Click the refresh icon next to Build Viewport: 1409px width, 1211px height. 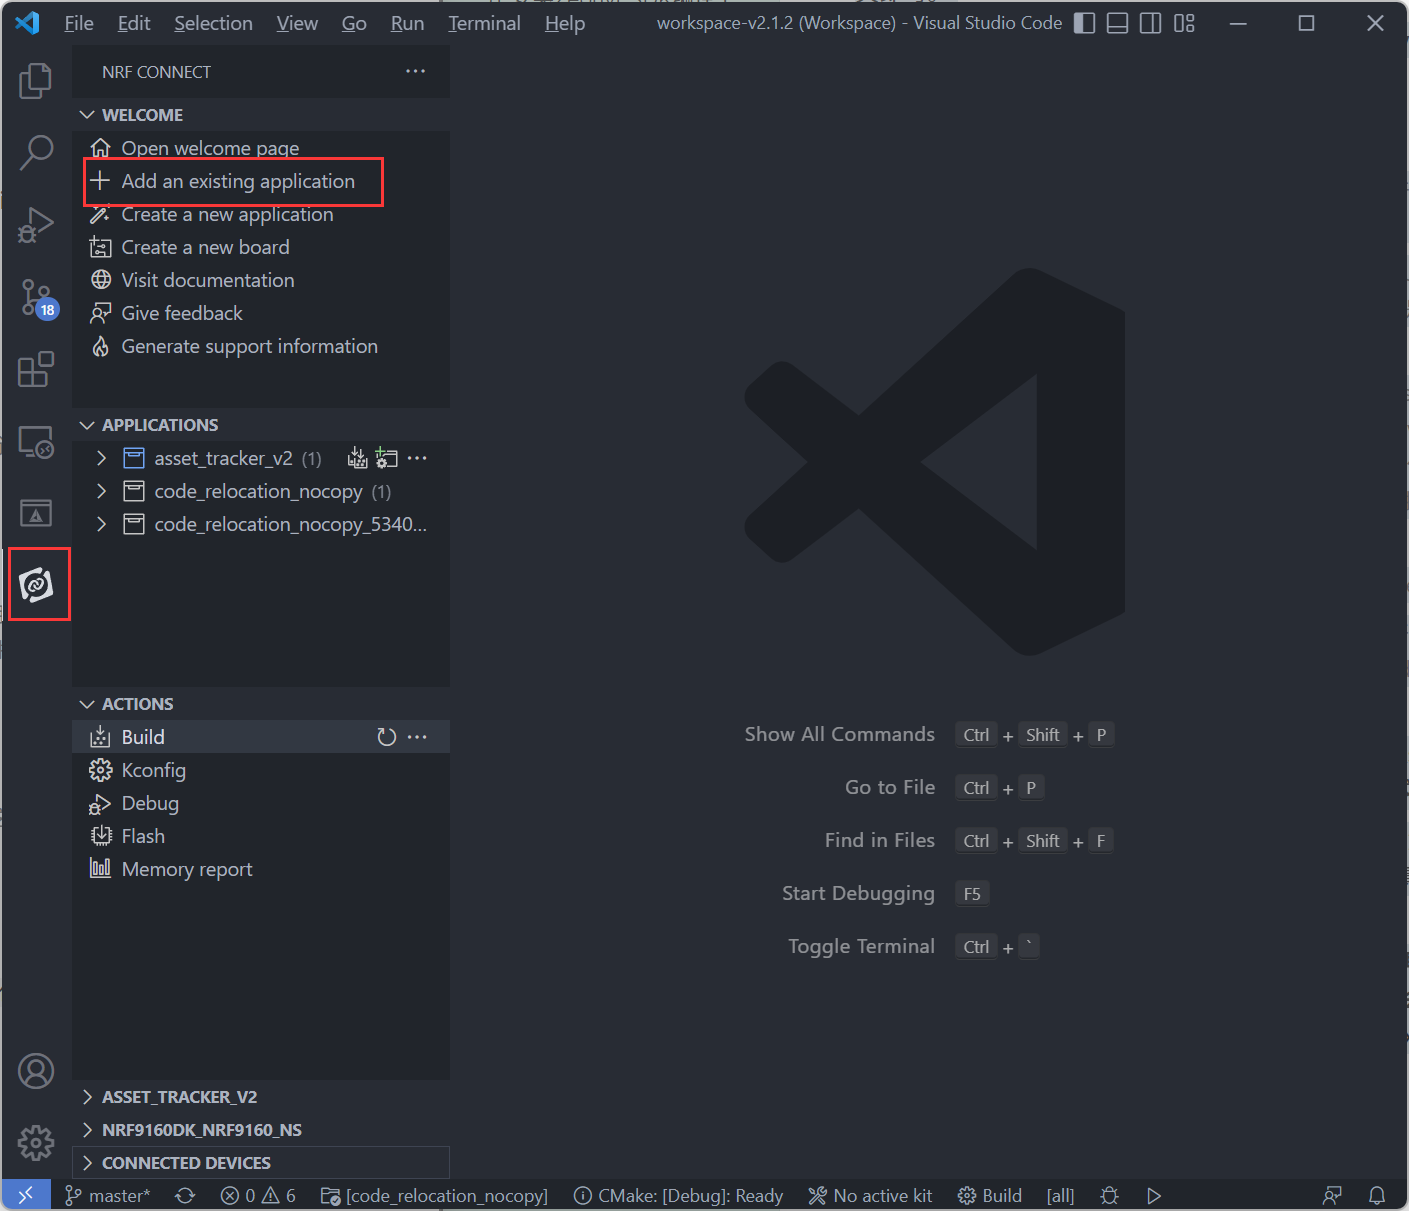386,737
